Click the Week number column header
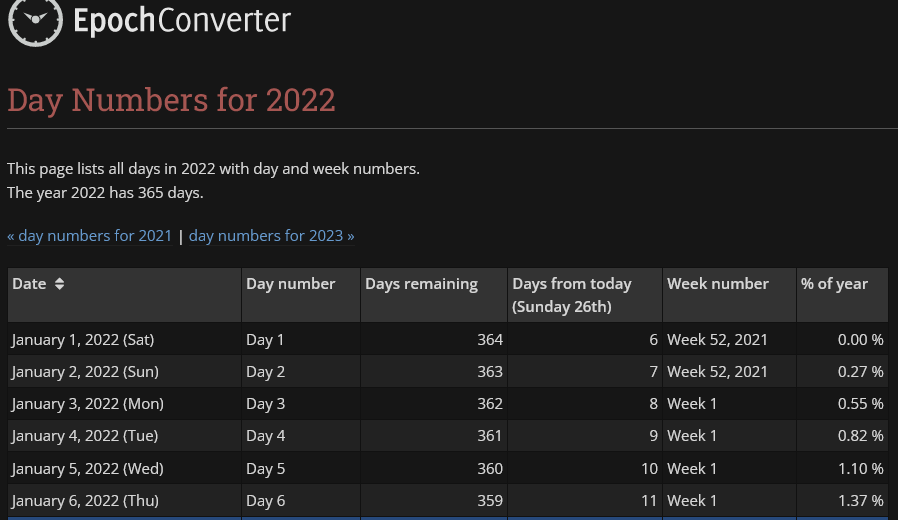898x520 pixels. (729, 295)
